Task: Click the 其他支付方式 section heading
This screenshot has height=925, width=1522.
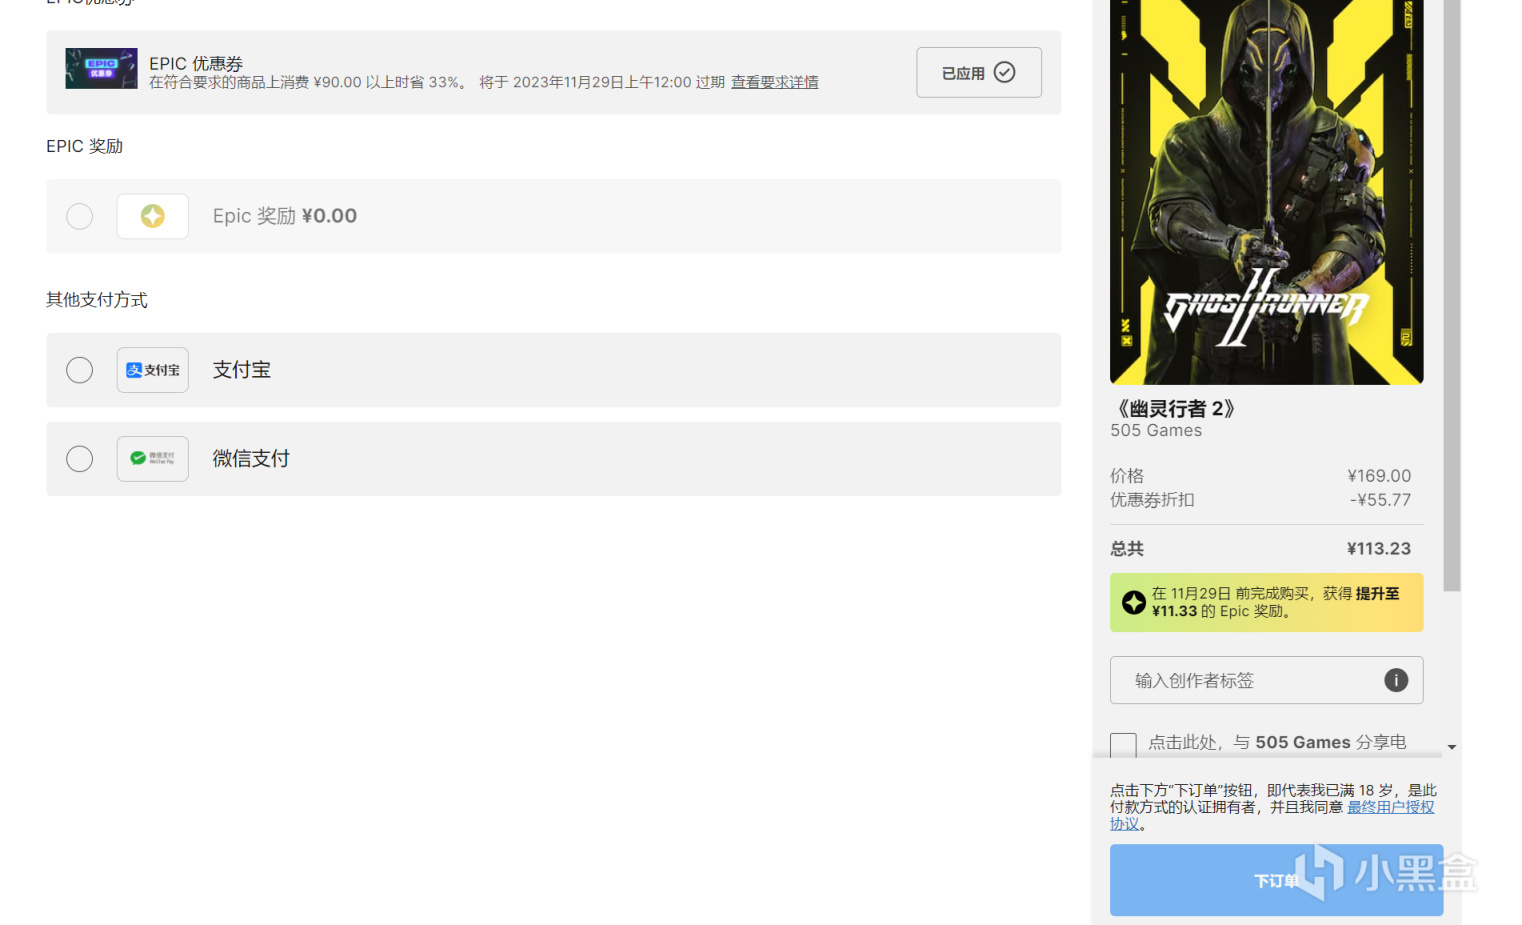Action: click(97, 300)
